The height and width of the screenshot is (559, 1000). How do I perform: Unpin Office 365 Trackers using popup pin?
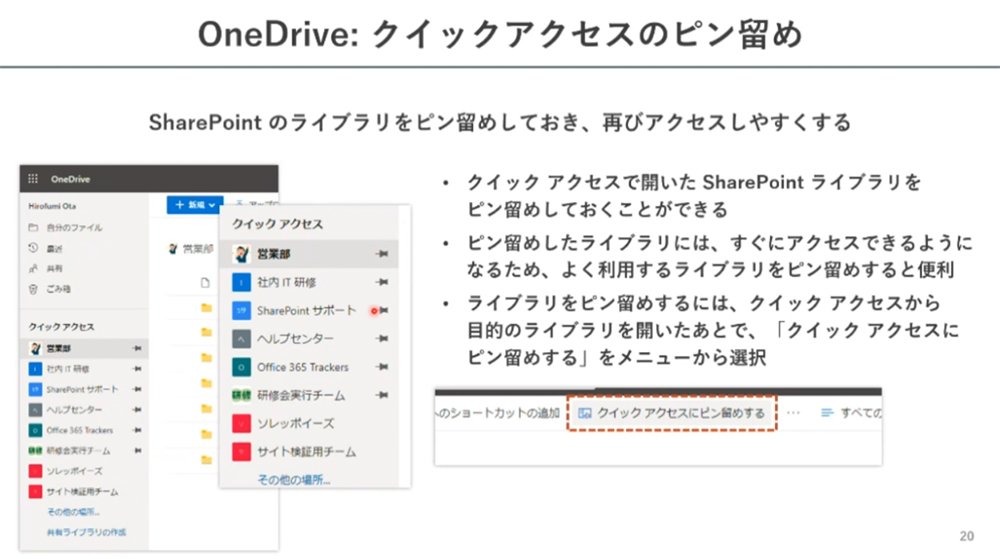click(x=382, y=367)
